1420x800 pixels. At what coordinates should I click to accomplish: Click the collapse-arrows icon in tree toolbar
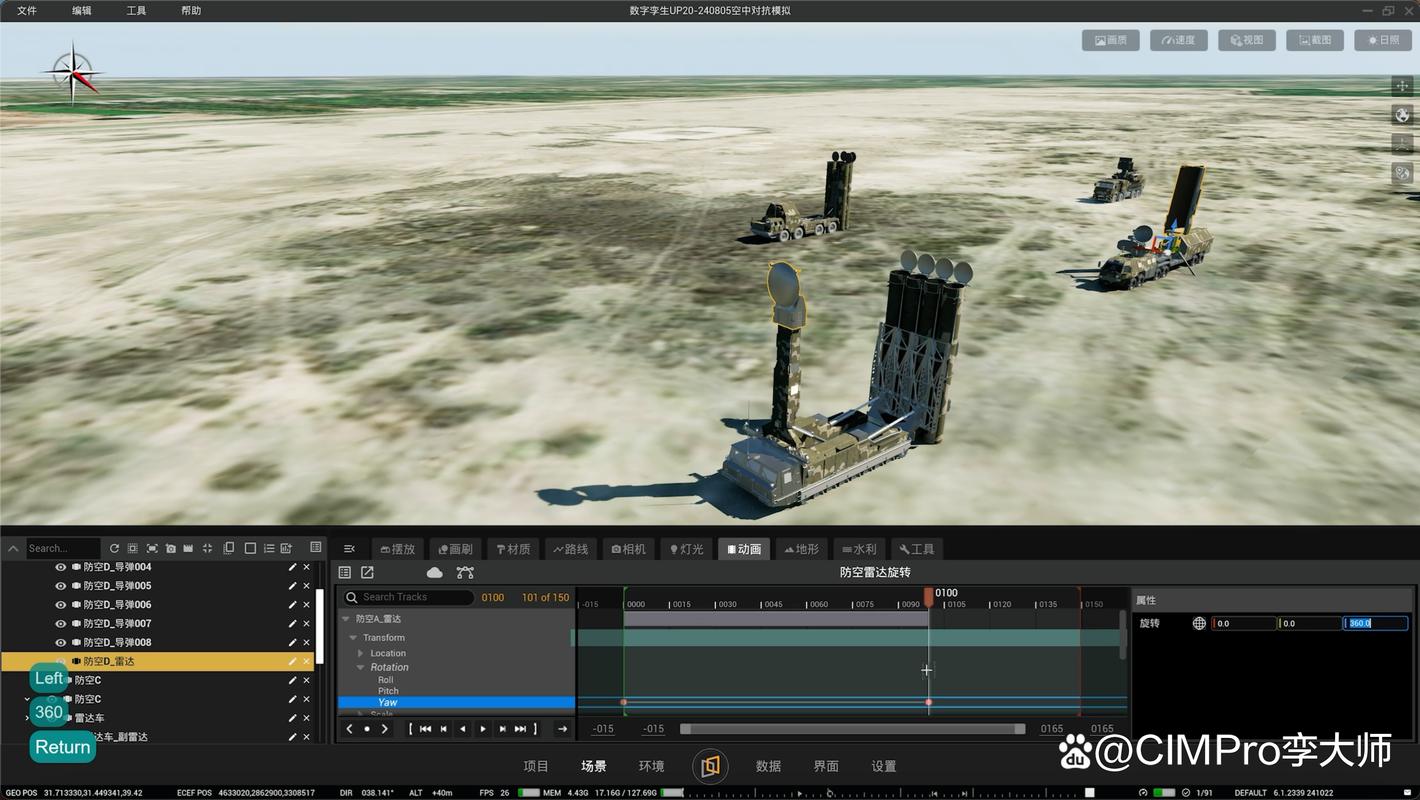coord(208,548)
